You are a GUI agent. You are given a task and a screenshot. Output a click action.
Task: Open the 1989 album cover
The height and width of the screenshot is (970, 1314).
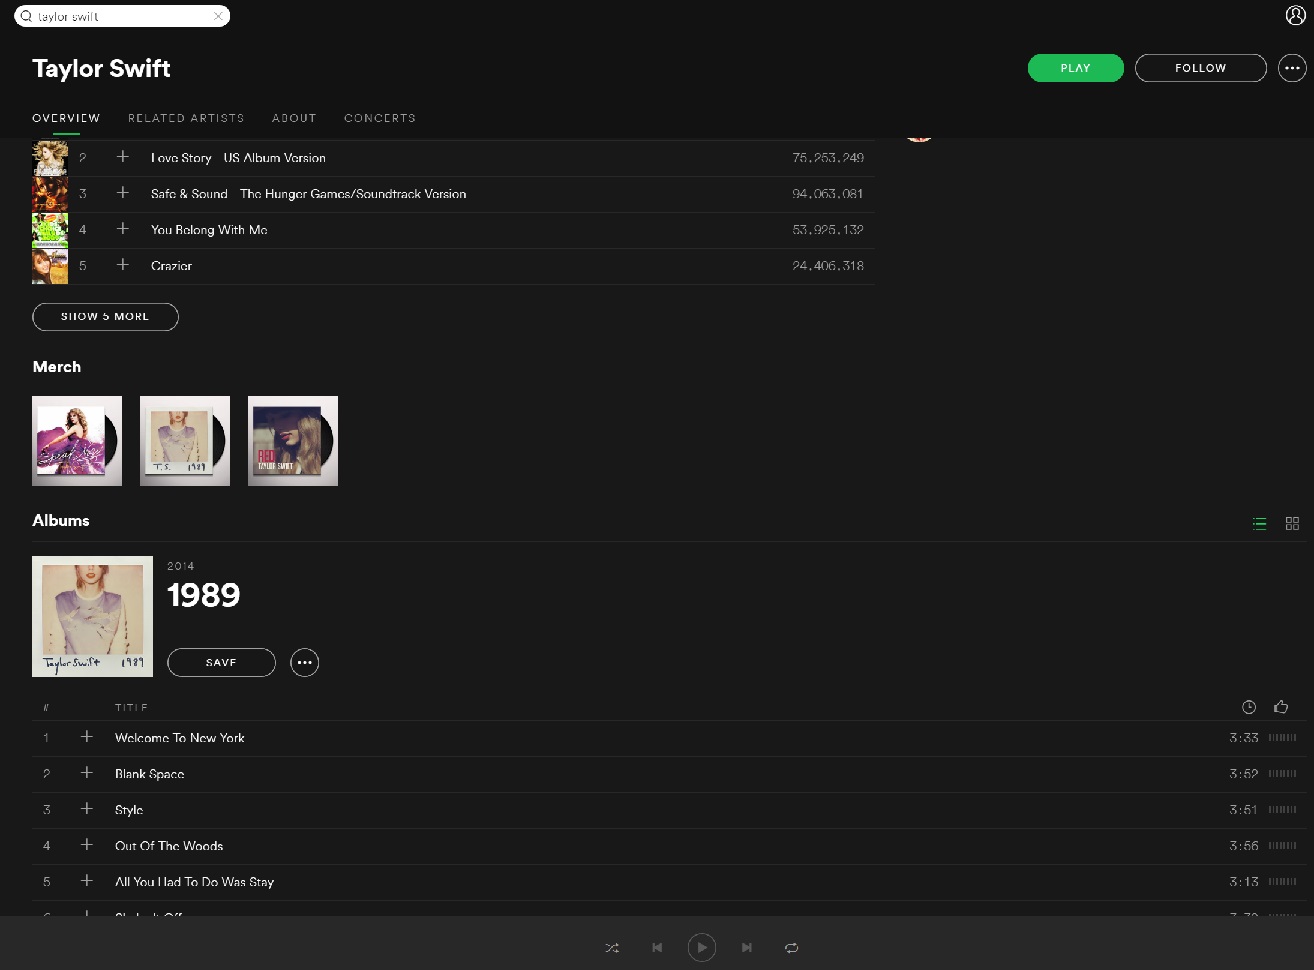click(x=92, y=616)
